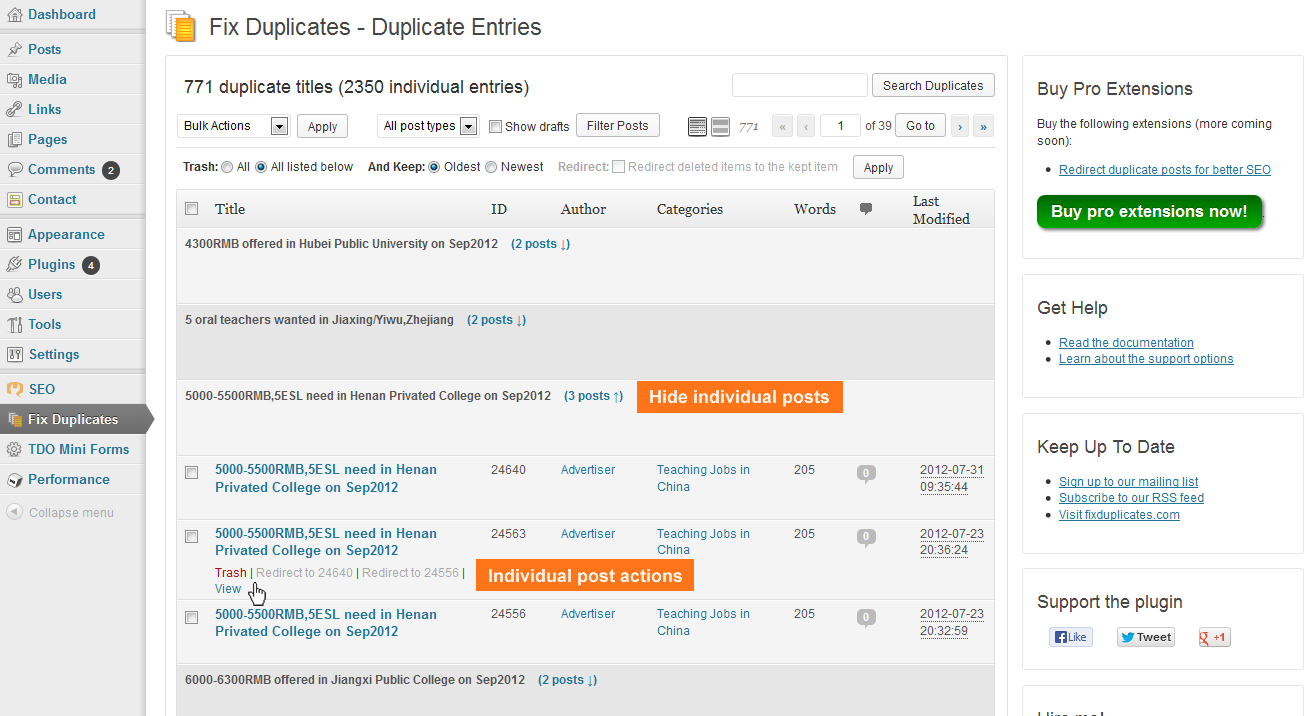Click the red Trash link for post 24563
1311x716 pixels.
point(230,573)
